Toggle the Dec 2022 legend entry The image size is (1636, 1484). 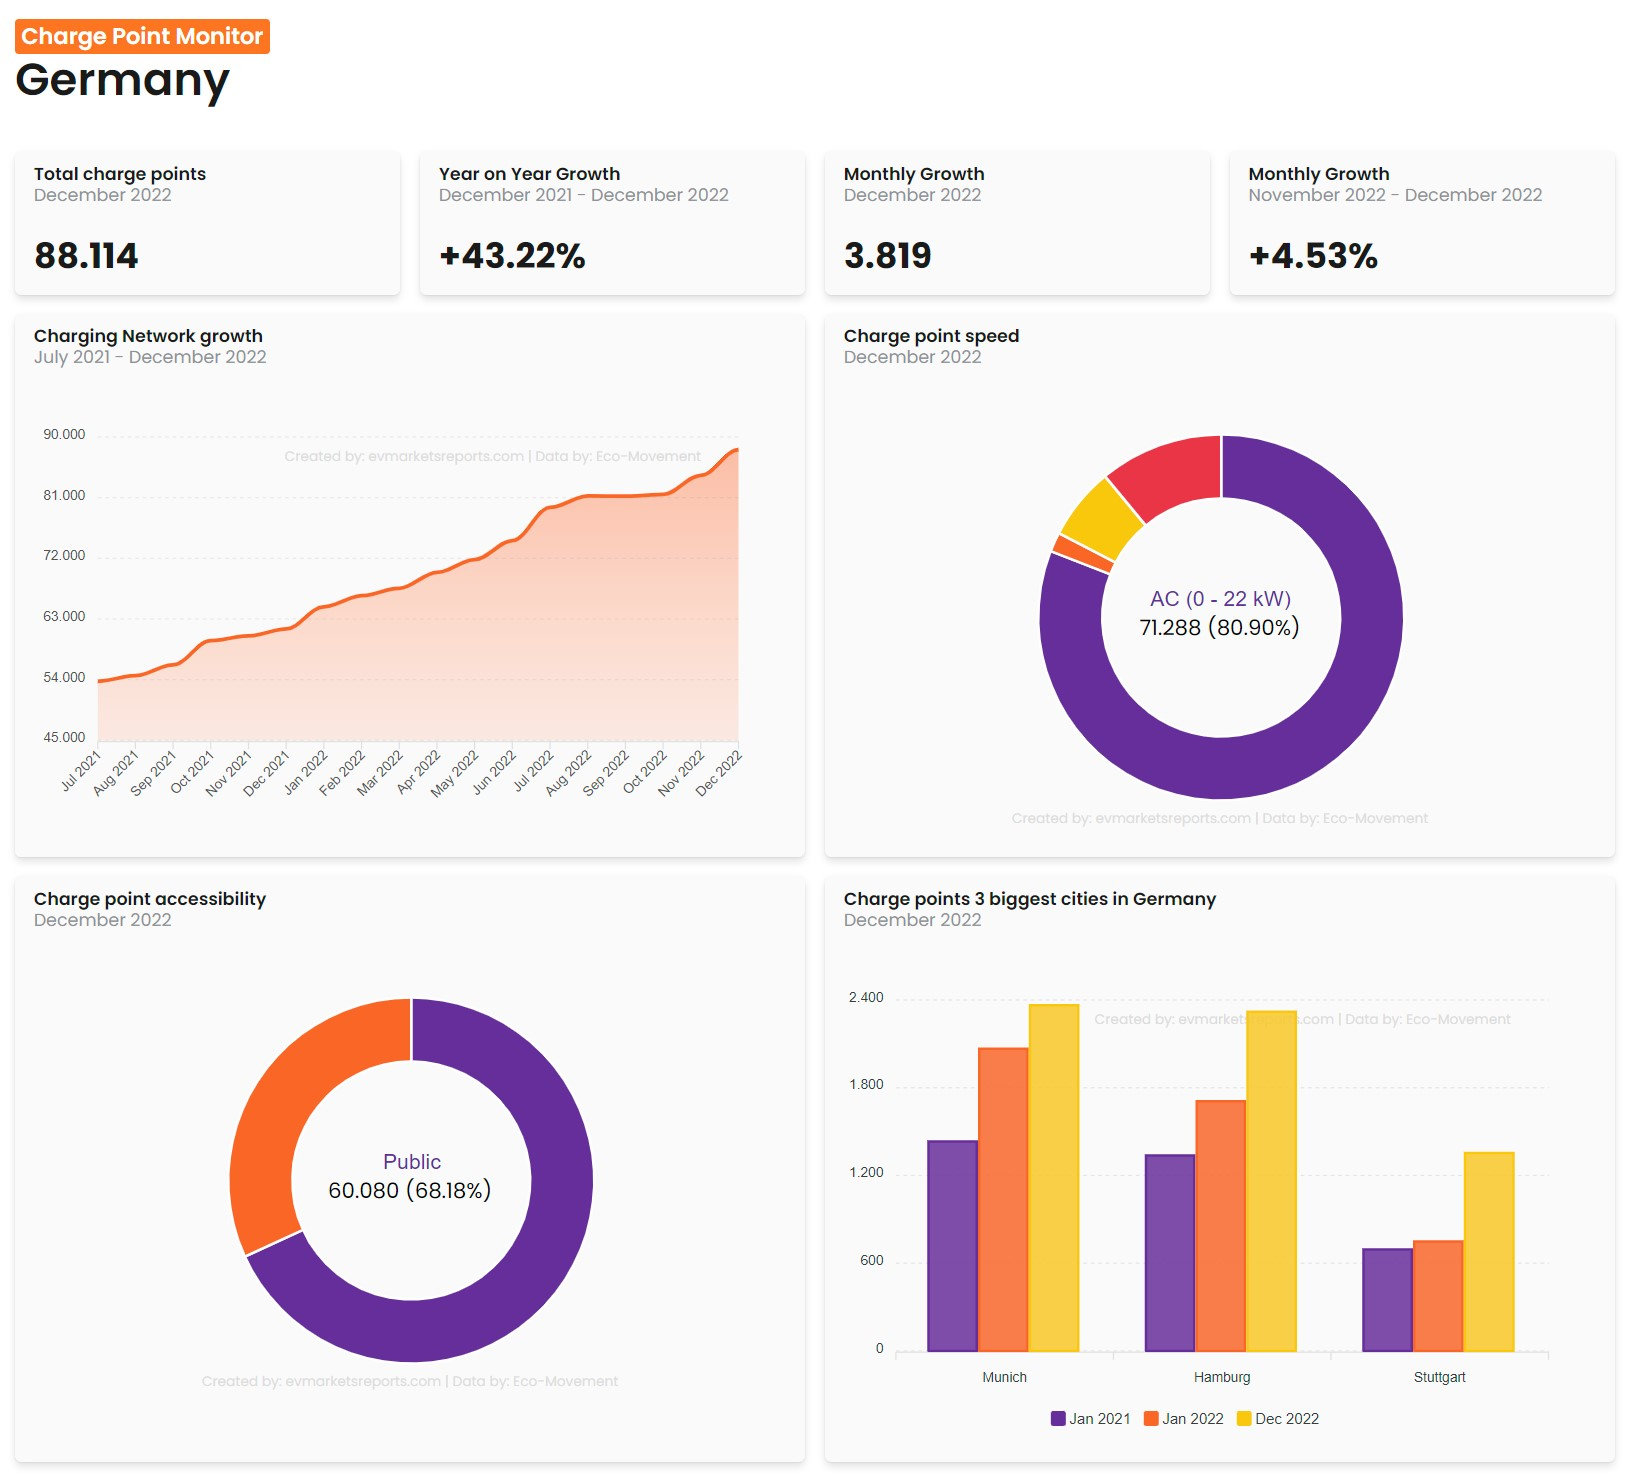click(1278, 1419)
